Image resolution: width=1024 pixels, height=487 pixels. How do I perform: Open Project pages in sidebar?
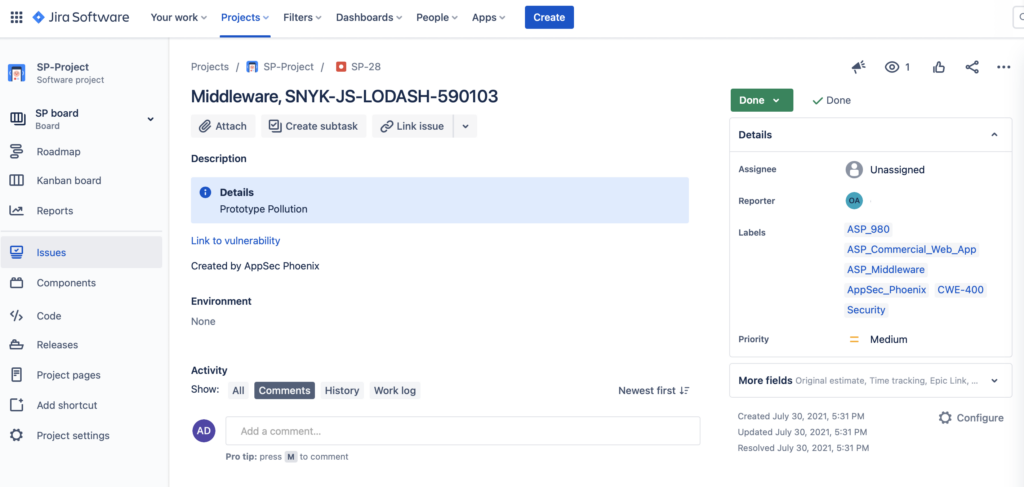(x=68, y=375)
